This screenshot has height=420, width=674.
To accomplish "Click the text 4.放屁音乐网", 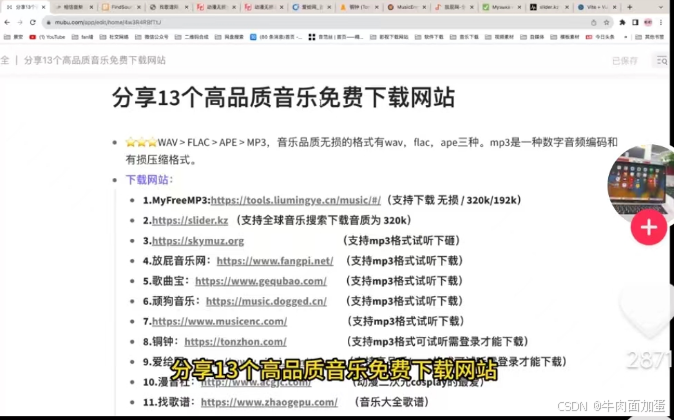I will (177, 261).
